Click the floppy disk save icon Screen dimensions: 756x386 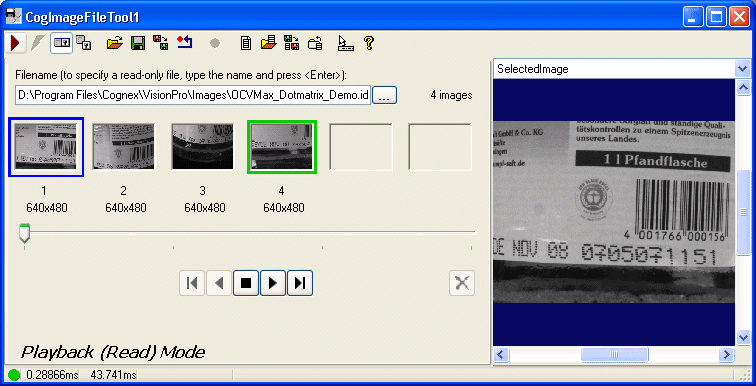pyautogui.click(x=138, y=43)
